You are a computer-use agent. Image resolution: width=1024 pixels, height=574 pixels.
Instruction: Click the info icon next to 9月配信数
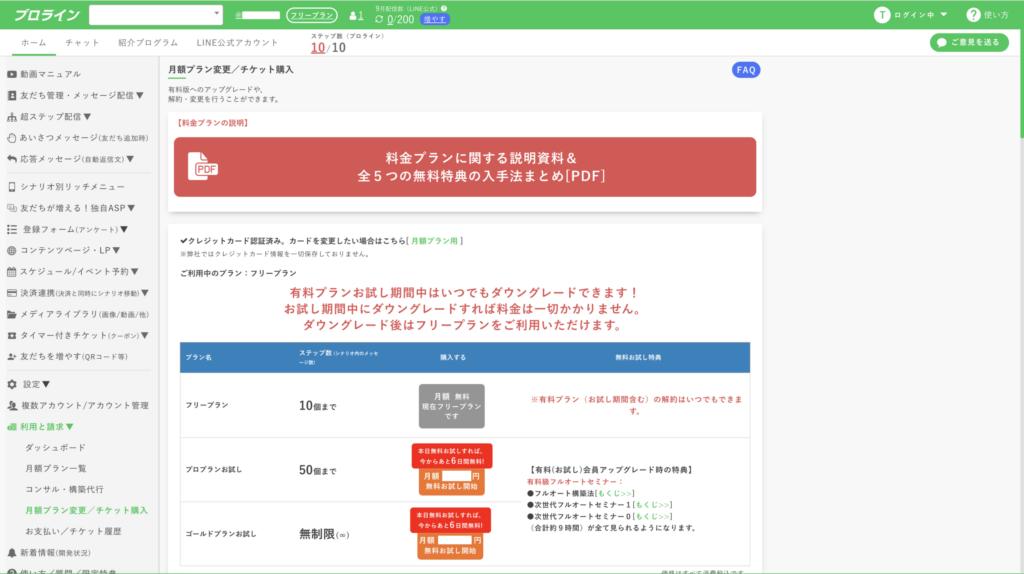point(444,8)
